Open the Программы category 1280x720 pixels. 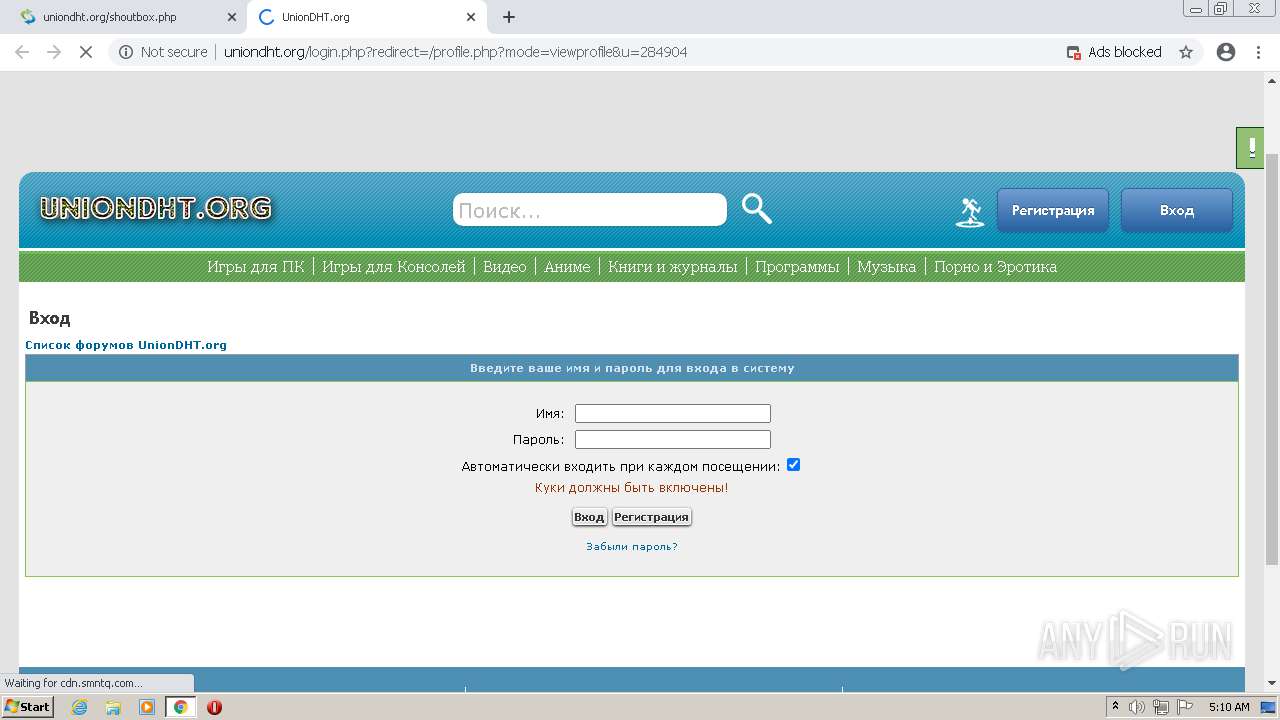point(797,267)
